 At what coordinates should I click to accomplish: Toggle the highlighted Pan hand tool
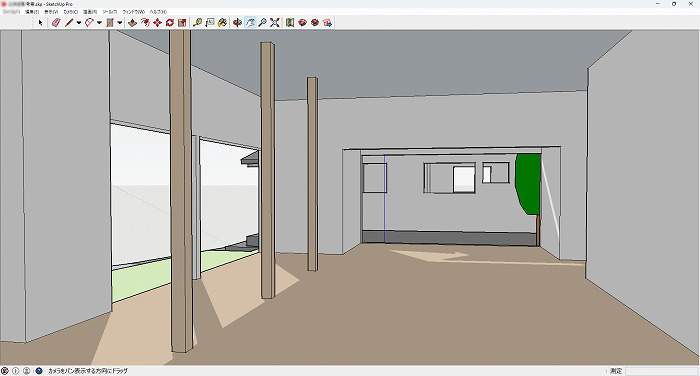(250, 22)
